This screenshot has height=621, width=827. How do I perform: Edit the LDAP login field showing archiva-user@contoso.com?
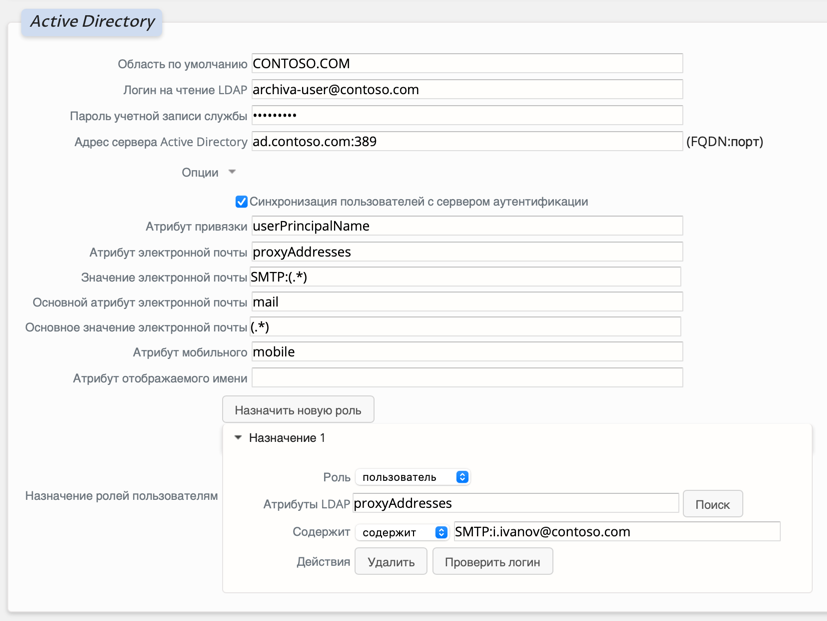[465, 89]
